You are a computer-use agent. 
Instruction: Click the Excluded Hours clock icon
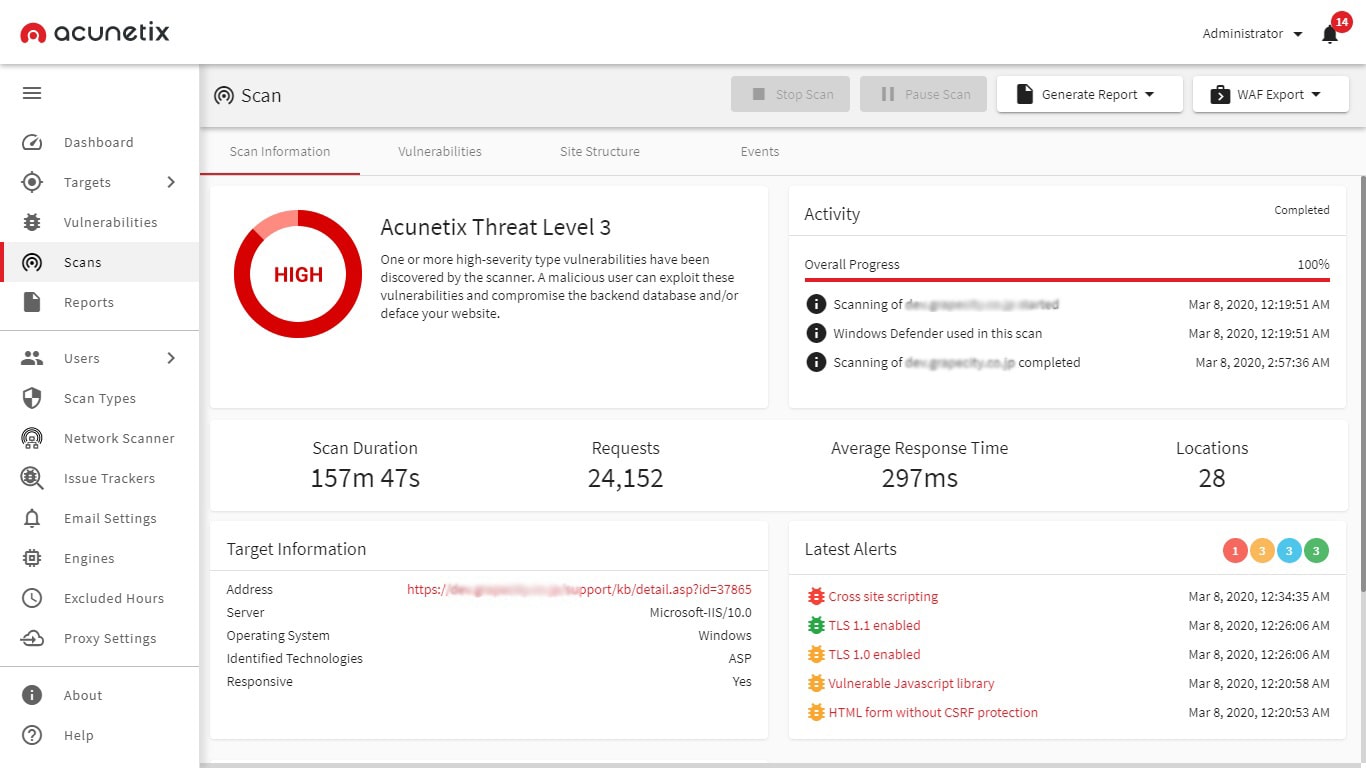(x=32, y=598)
